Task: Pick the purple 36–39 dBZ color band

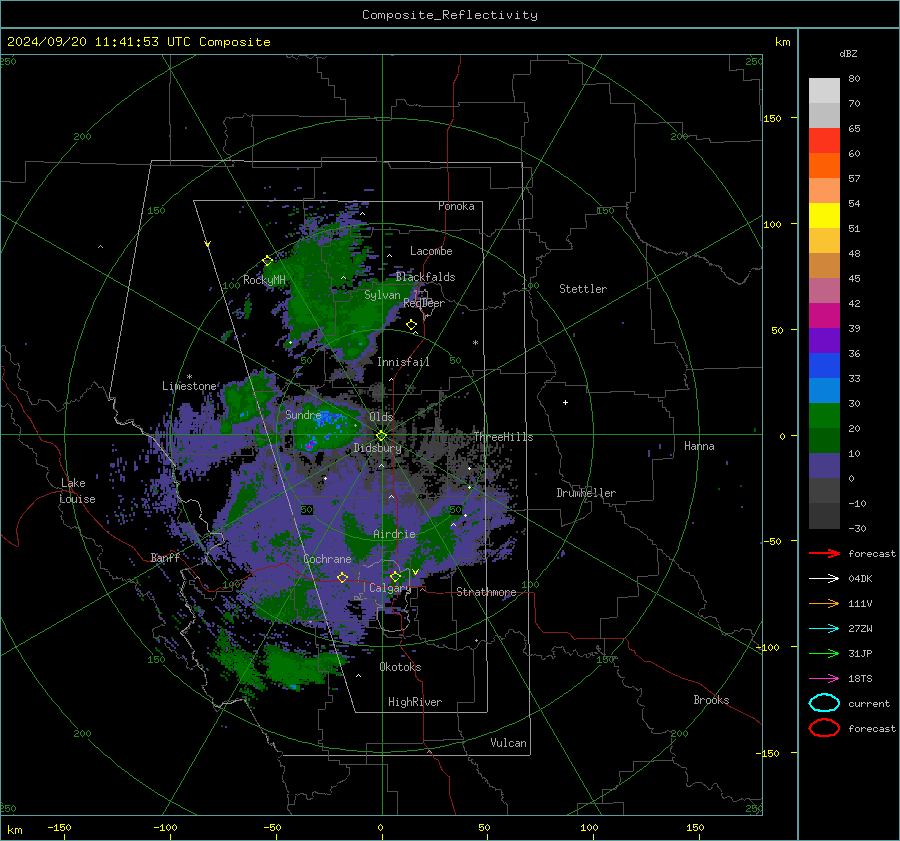Action: click(824, 340)
